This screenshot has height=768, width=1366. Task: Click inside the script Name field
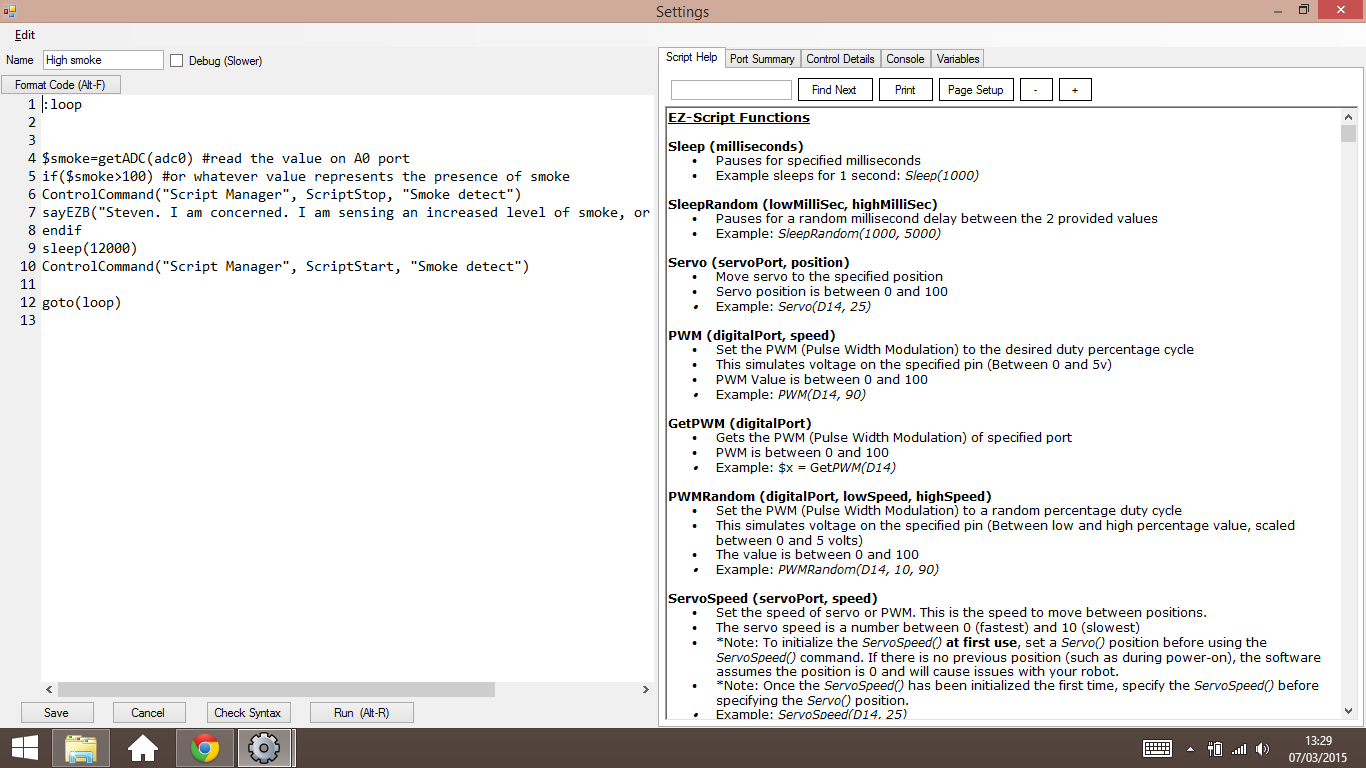coord(102,60)
